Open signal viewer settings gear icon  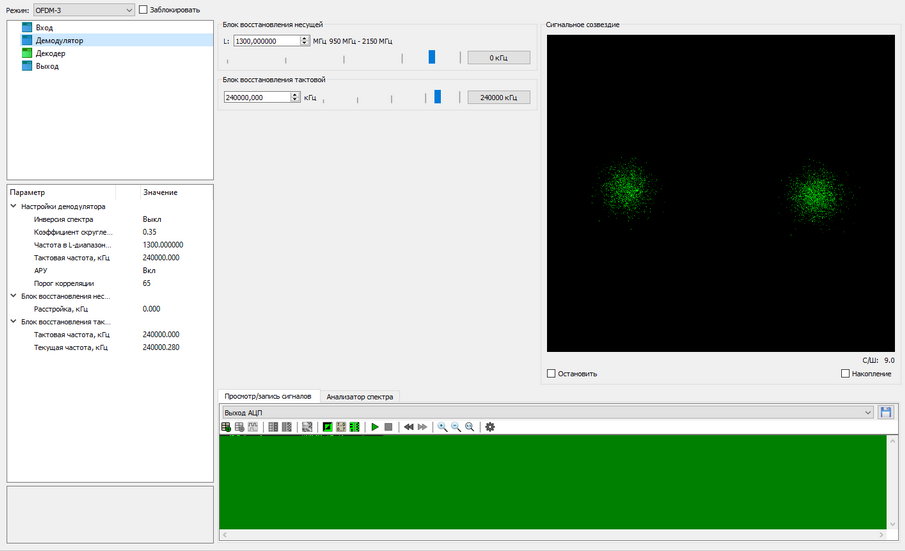tap(490, 427)
